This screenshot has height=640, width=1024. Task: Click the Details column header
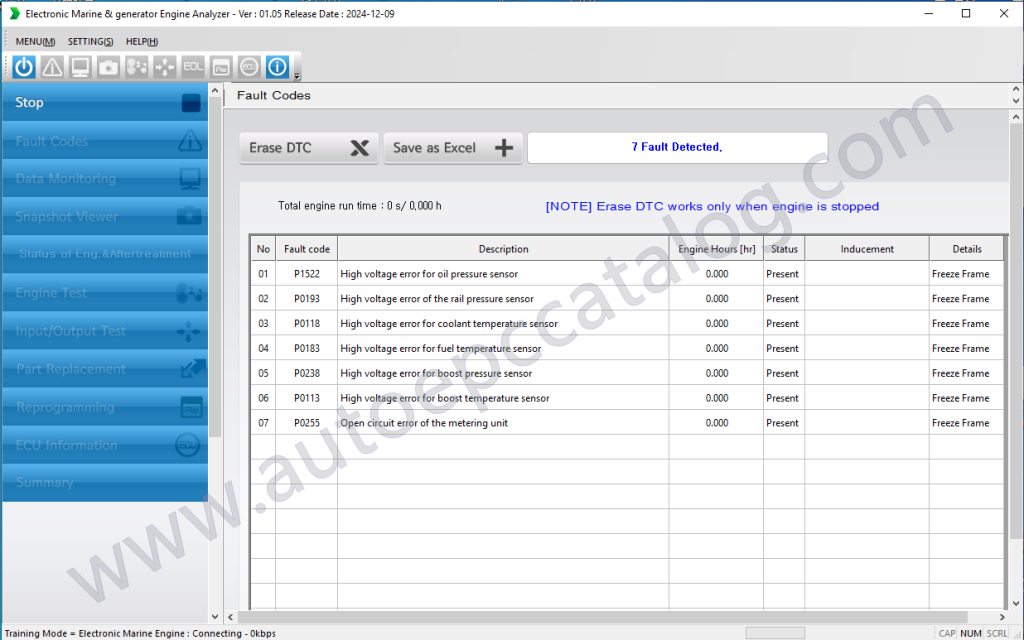(967, 249)
